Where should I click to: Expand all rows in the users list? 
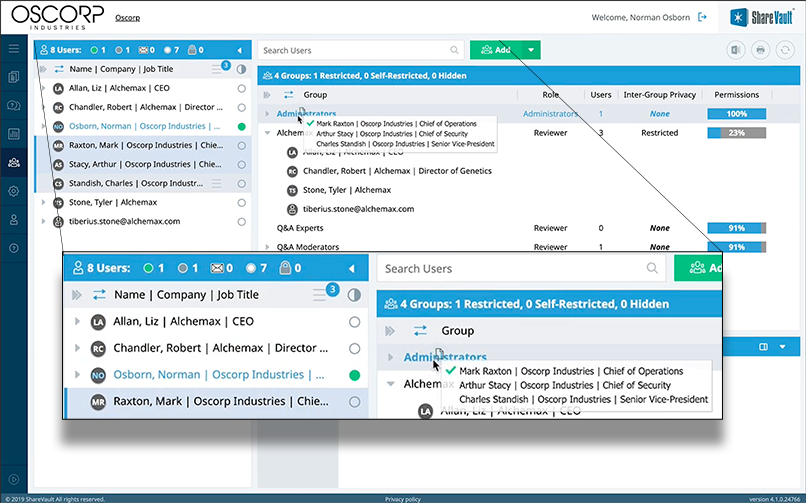coord(43,69)
